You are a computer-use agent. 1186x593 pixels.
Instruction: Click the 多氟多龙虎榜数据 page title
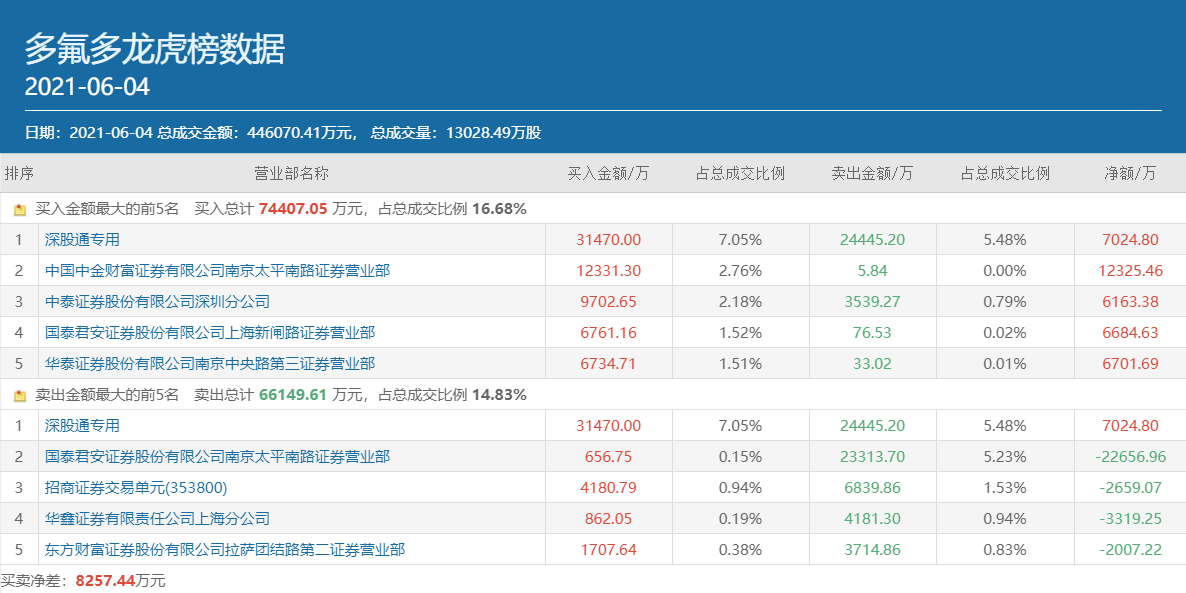coord(155,48)
